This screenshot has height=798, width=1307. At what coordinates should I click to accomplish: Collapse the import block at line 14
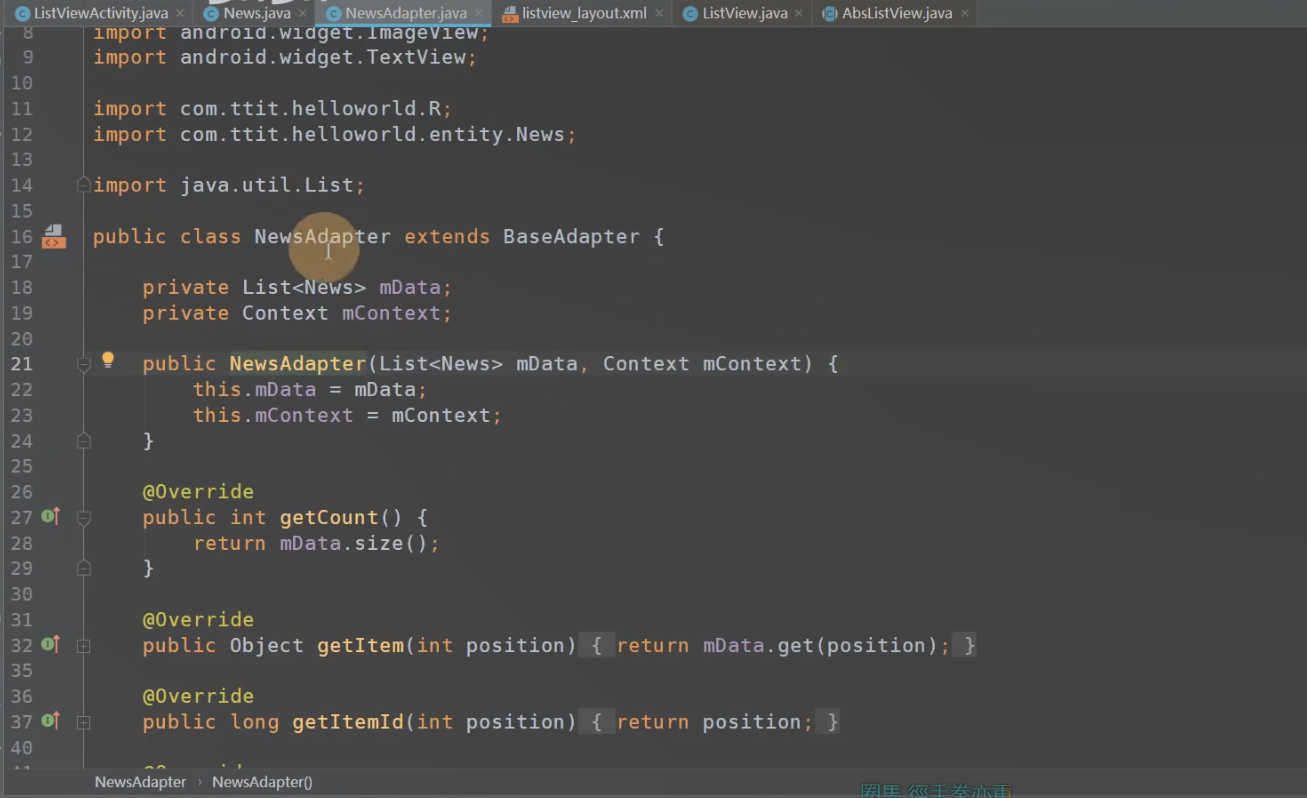tap(84, 185)
